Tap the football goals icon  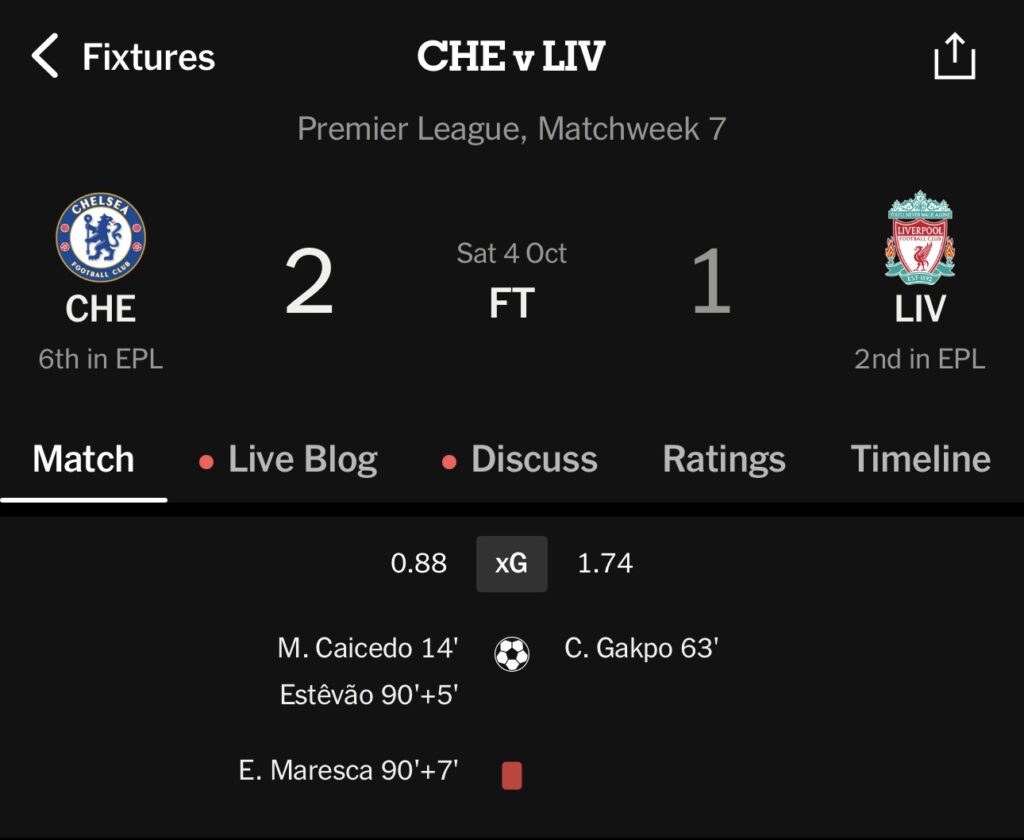512,655
